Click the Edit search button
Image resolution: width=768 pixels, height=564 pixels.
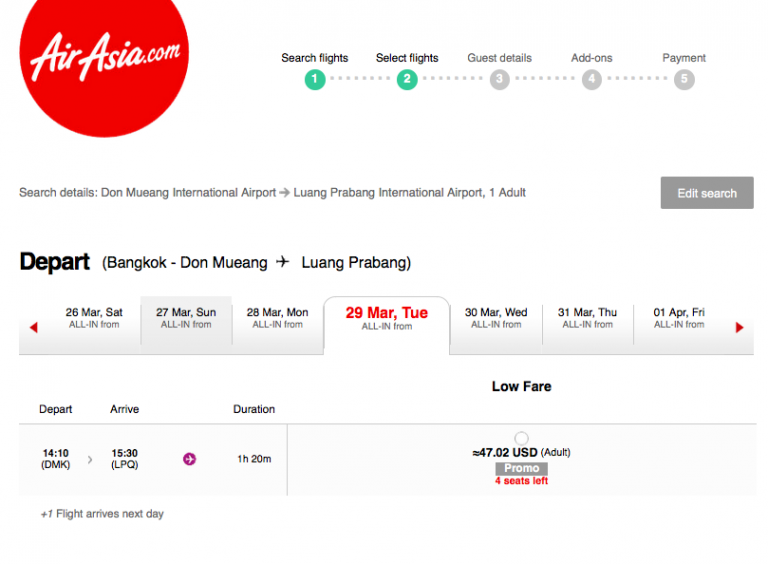pyautogui.click(x=707, y=193)
